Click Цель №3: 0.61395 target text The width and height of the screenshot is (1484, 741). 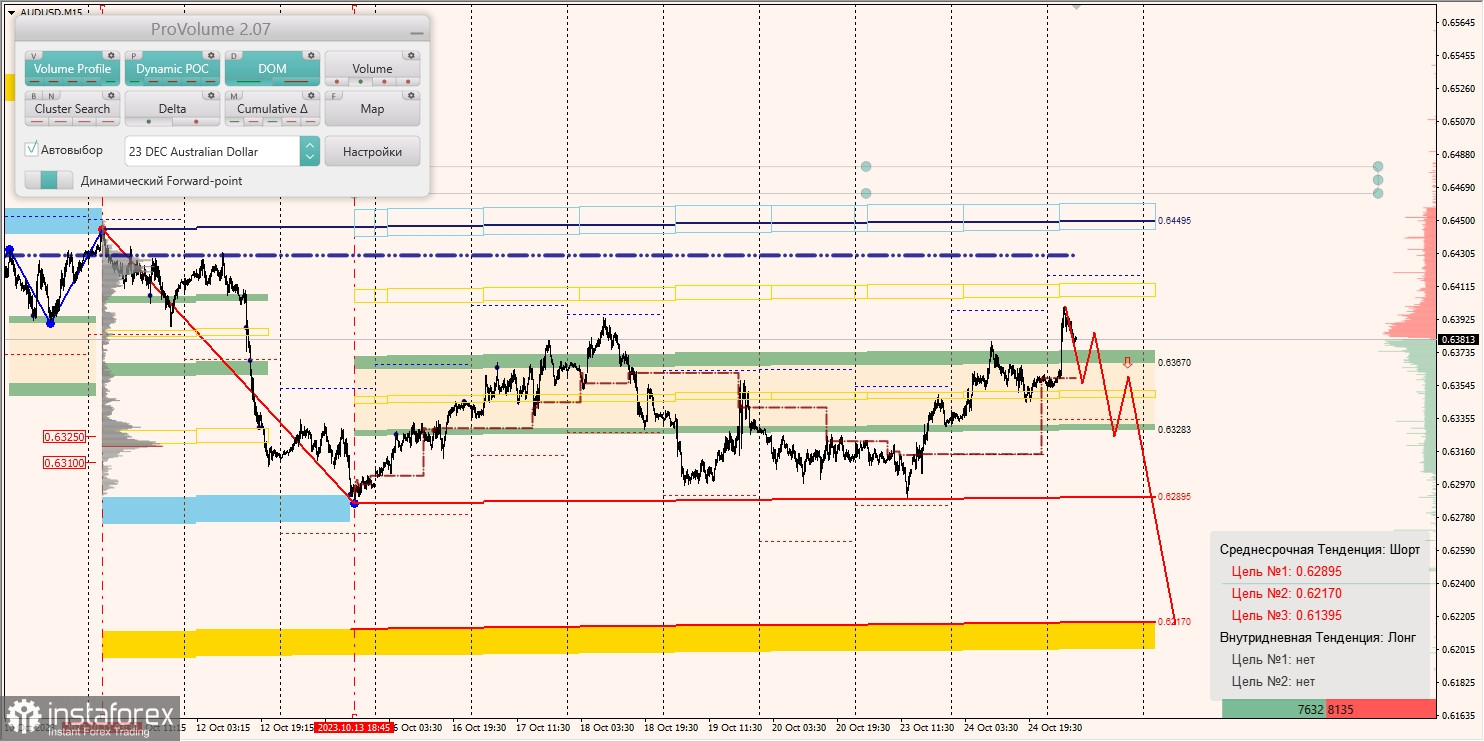coord(1286,616)
